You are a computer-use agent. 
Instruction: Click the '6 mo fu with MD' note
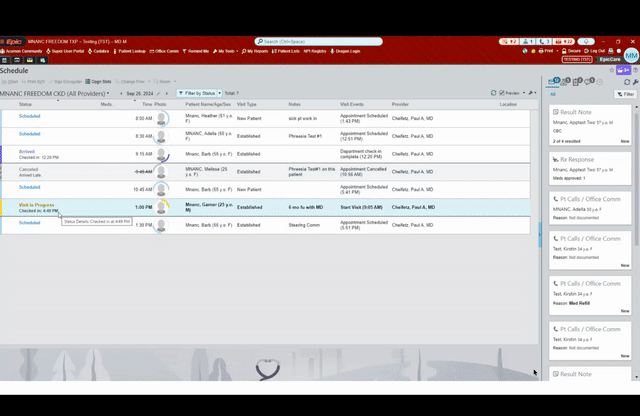306,207
